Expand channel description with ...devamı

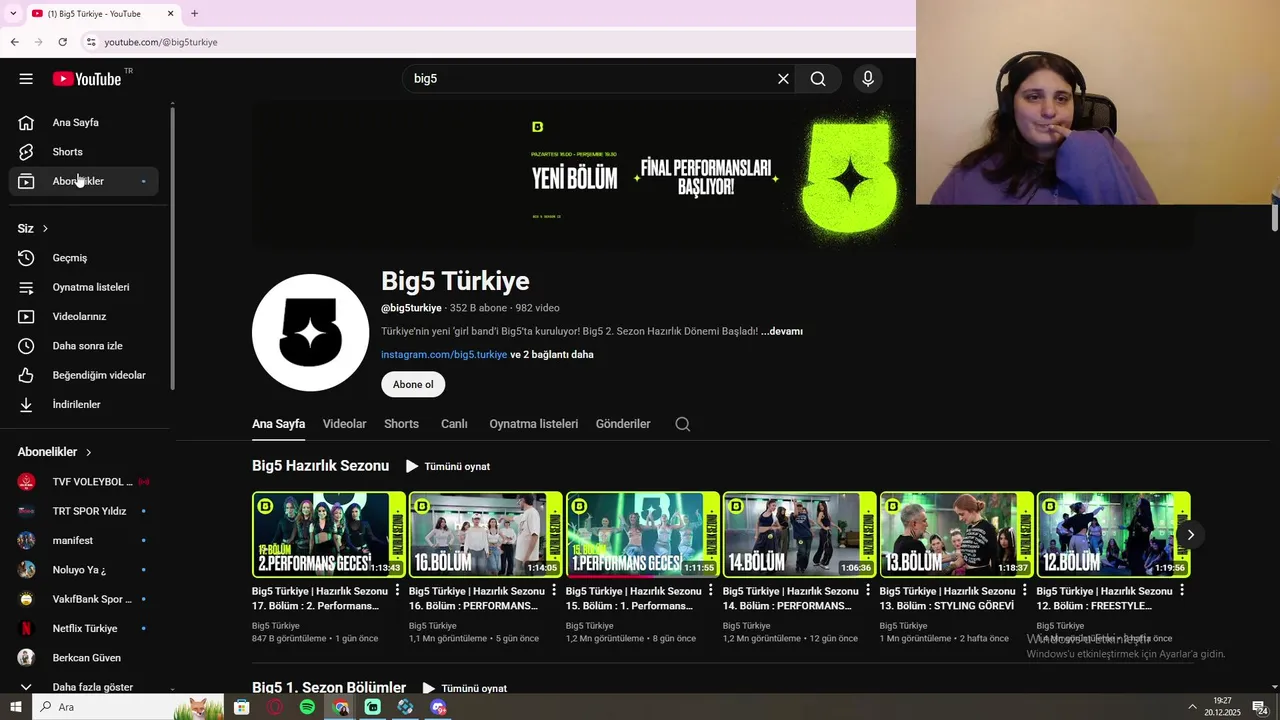pyautogui.click(x=782, y=331)
